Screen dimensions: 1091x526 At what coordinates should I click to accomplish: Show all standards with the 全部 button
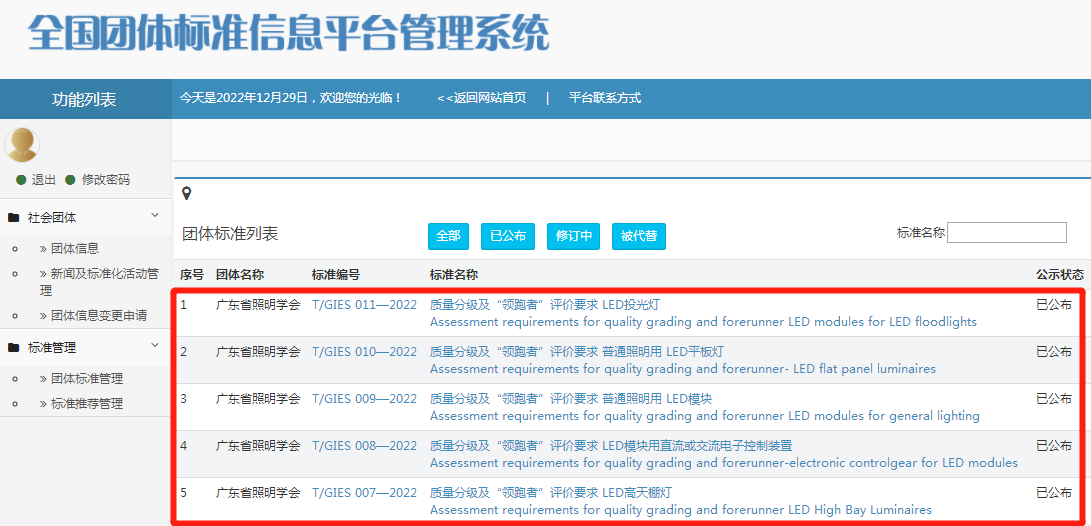[x=448, y=237]
